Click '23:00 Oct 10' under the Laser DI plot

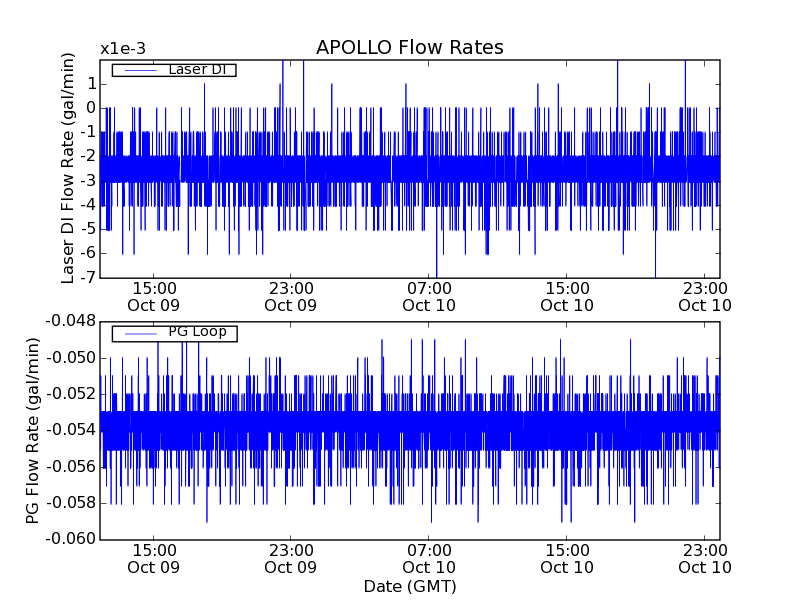(705, 297)
